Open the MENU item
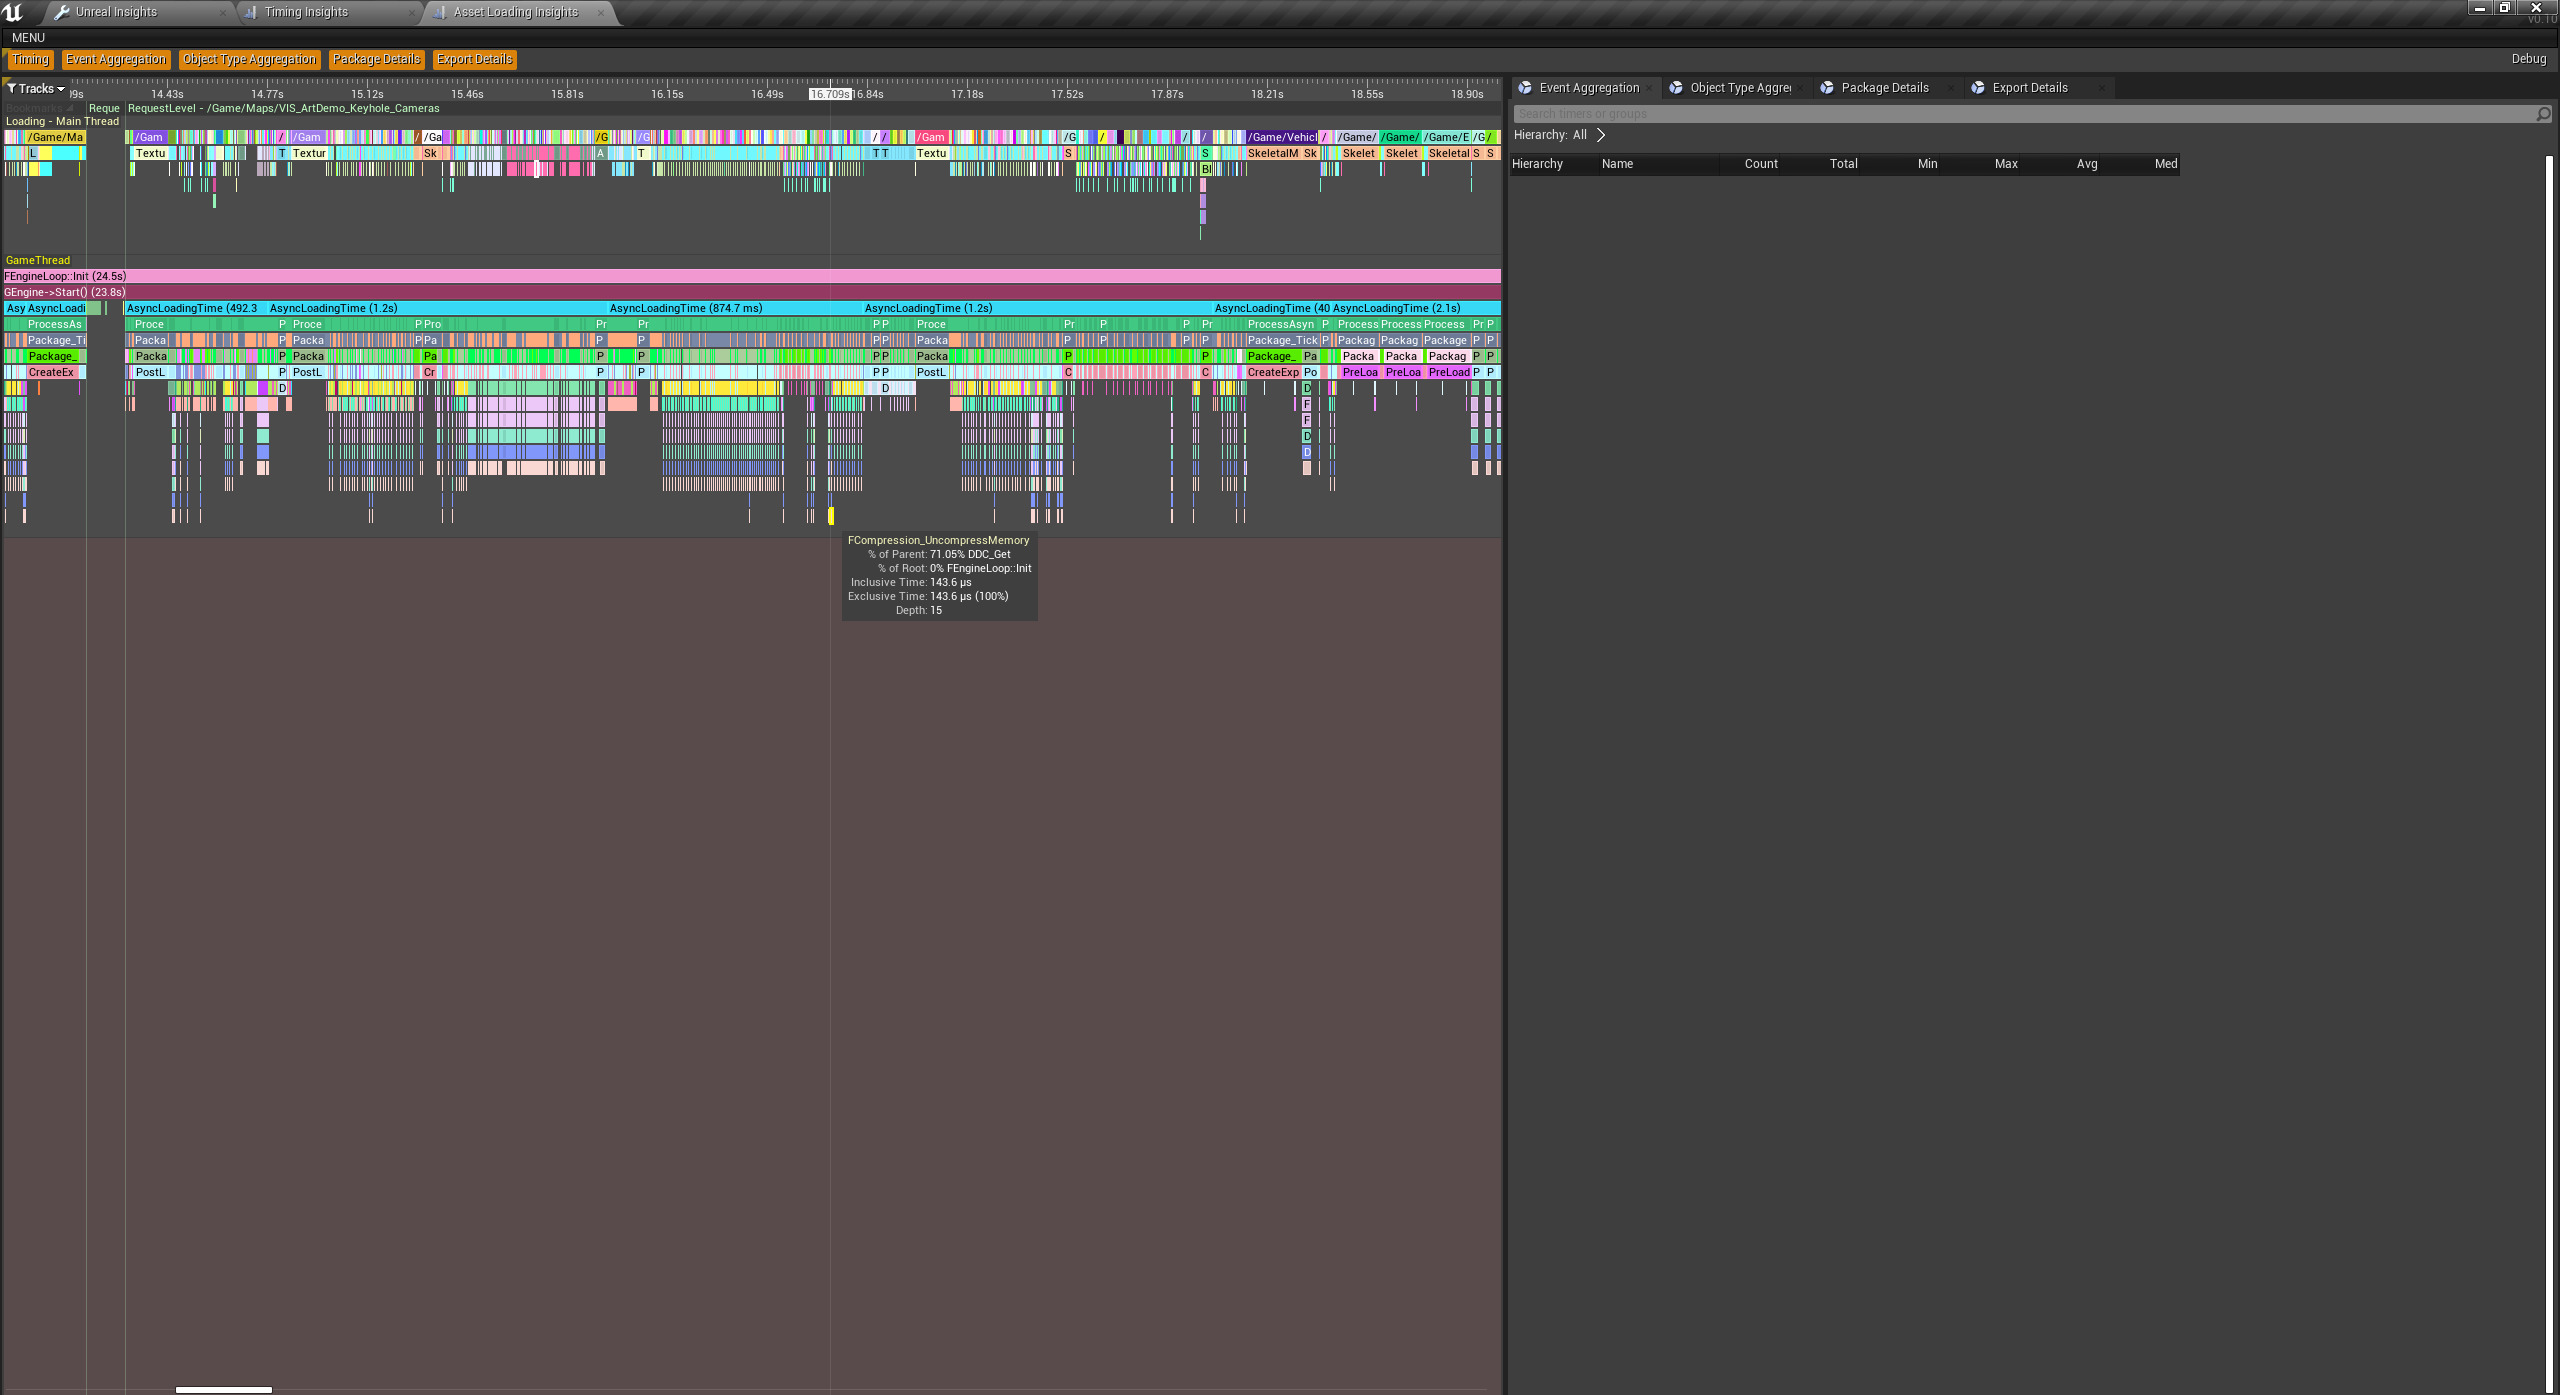 coord(28,38)
